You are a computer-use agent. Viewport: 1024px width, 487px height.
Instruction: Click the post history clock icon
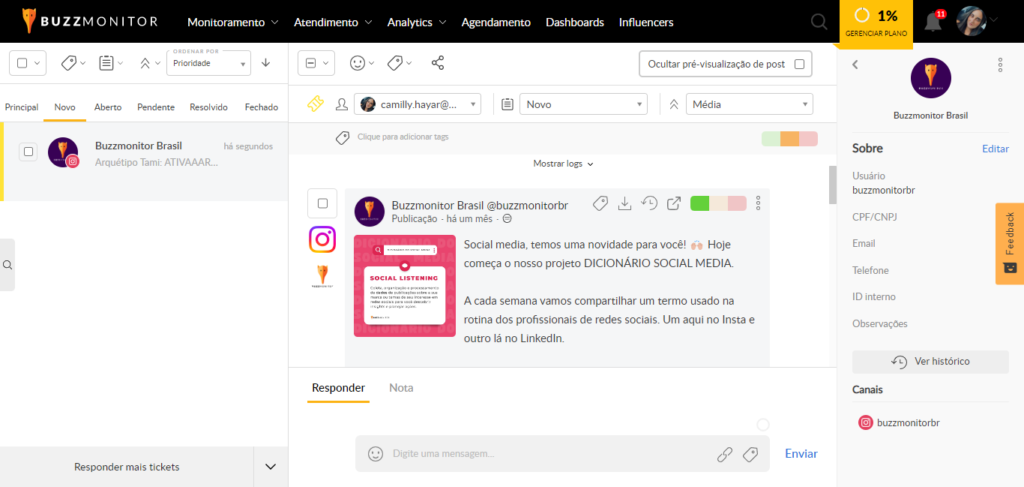point(649,204)
